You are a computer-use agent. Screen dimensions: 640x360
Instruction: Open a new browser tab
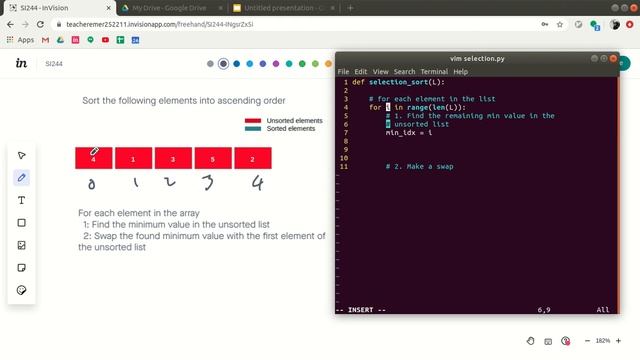pos(350,8)
